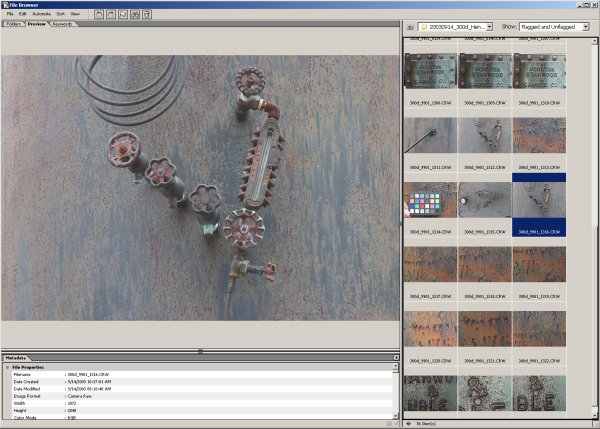The image size is (600, 429).
Task: Select thumbnail 300d_9901_1317.CRW
Action: [430, 264]
